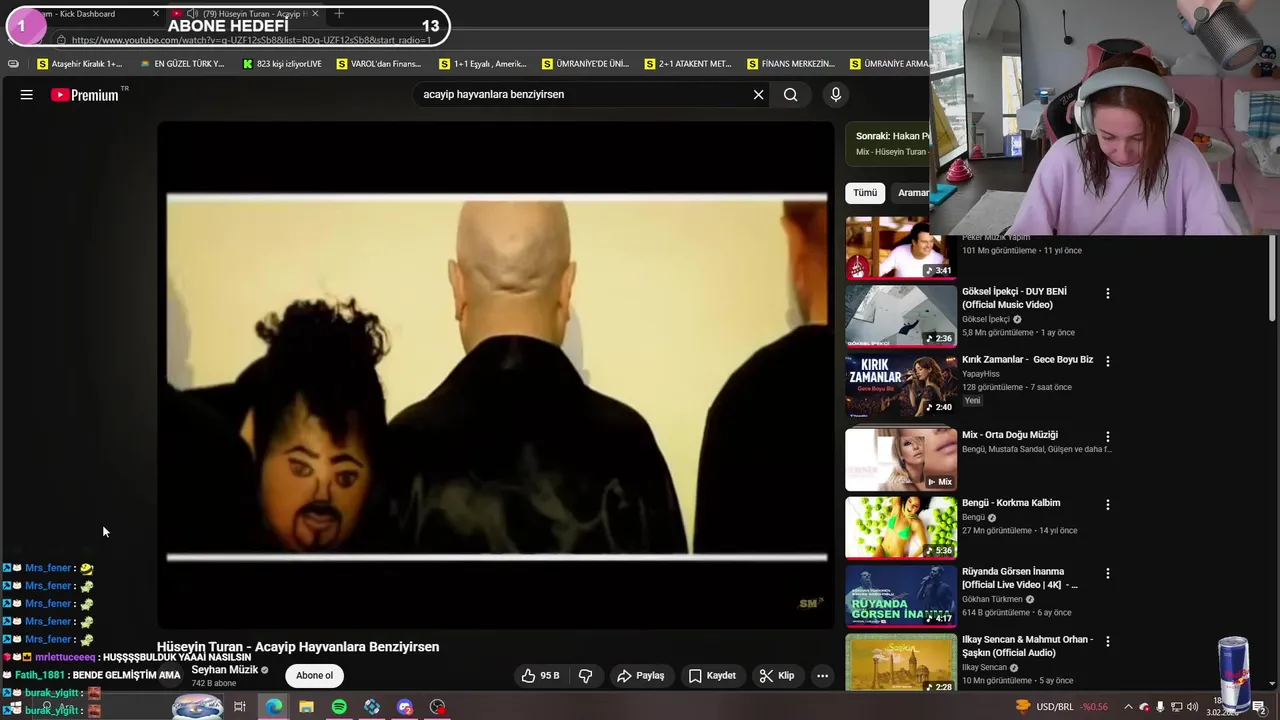Open Ilkay Sencan & Mahmut Orhan Şaşkın title
The image size is (1280, 720).
(1027, 646)
